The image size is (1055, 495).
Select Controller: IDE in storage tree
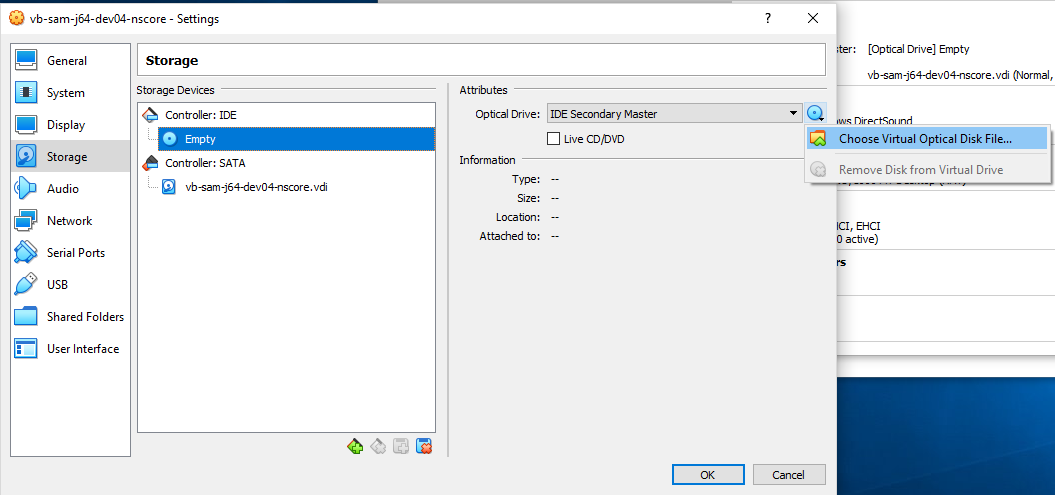[x=201, y=115]
